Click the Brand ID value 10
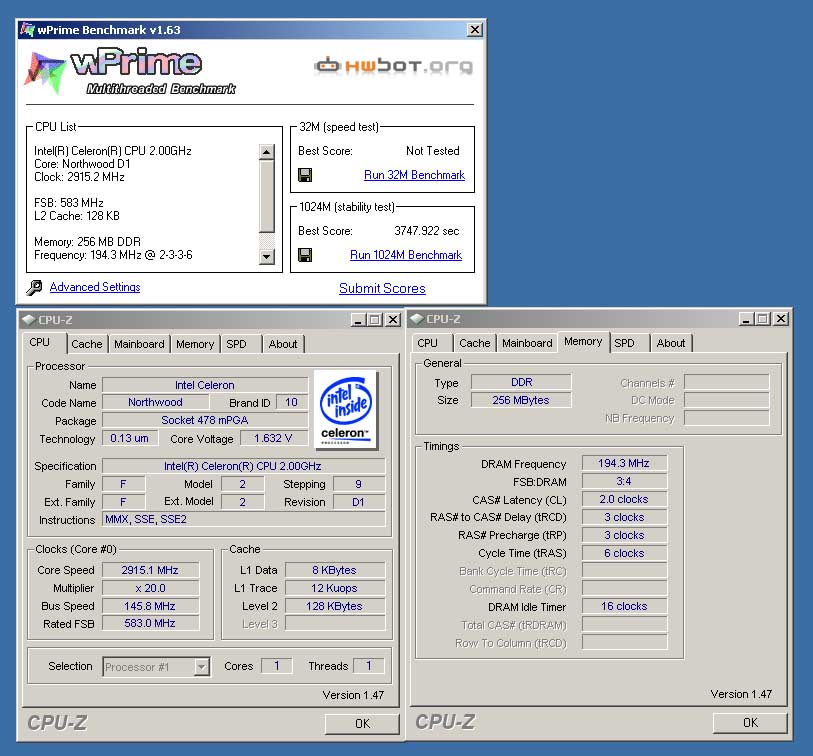This screenshot has width=813, height=756. pyautogui.click(x=291, y=402)
